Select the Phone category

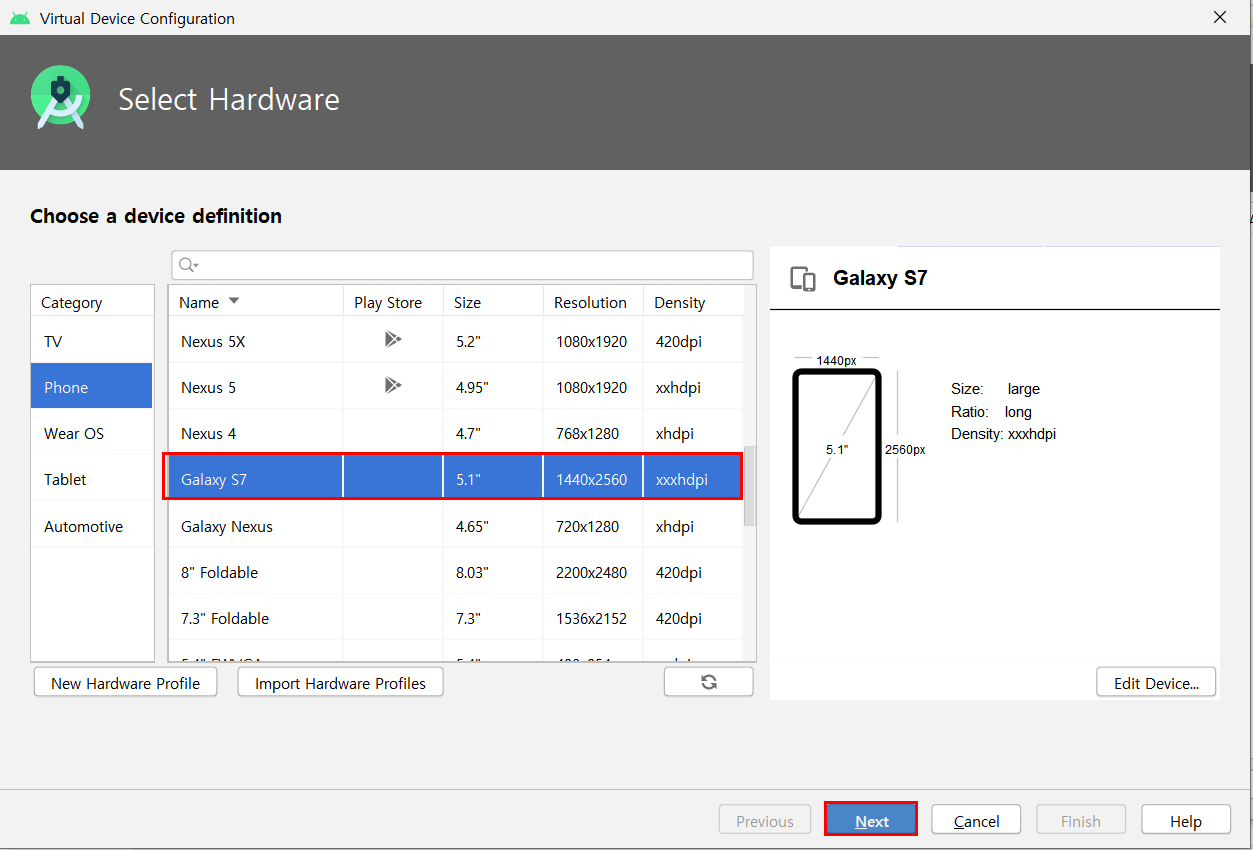pos(92,387)
